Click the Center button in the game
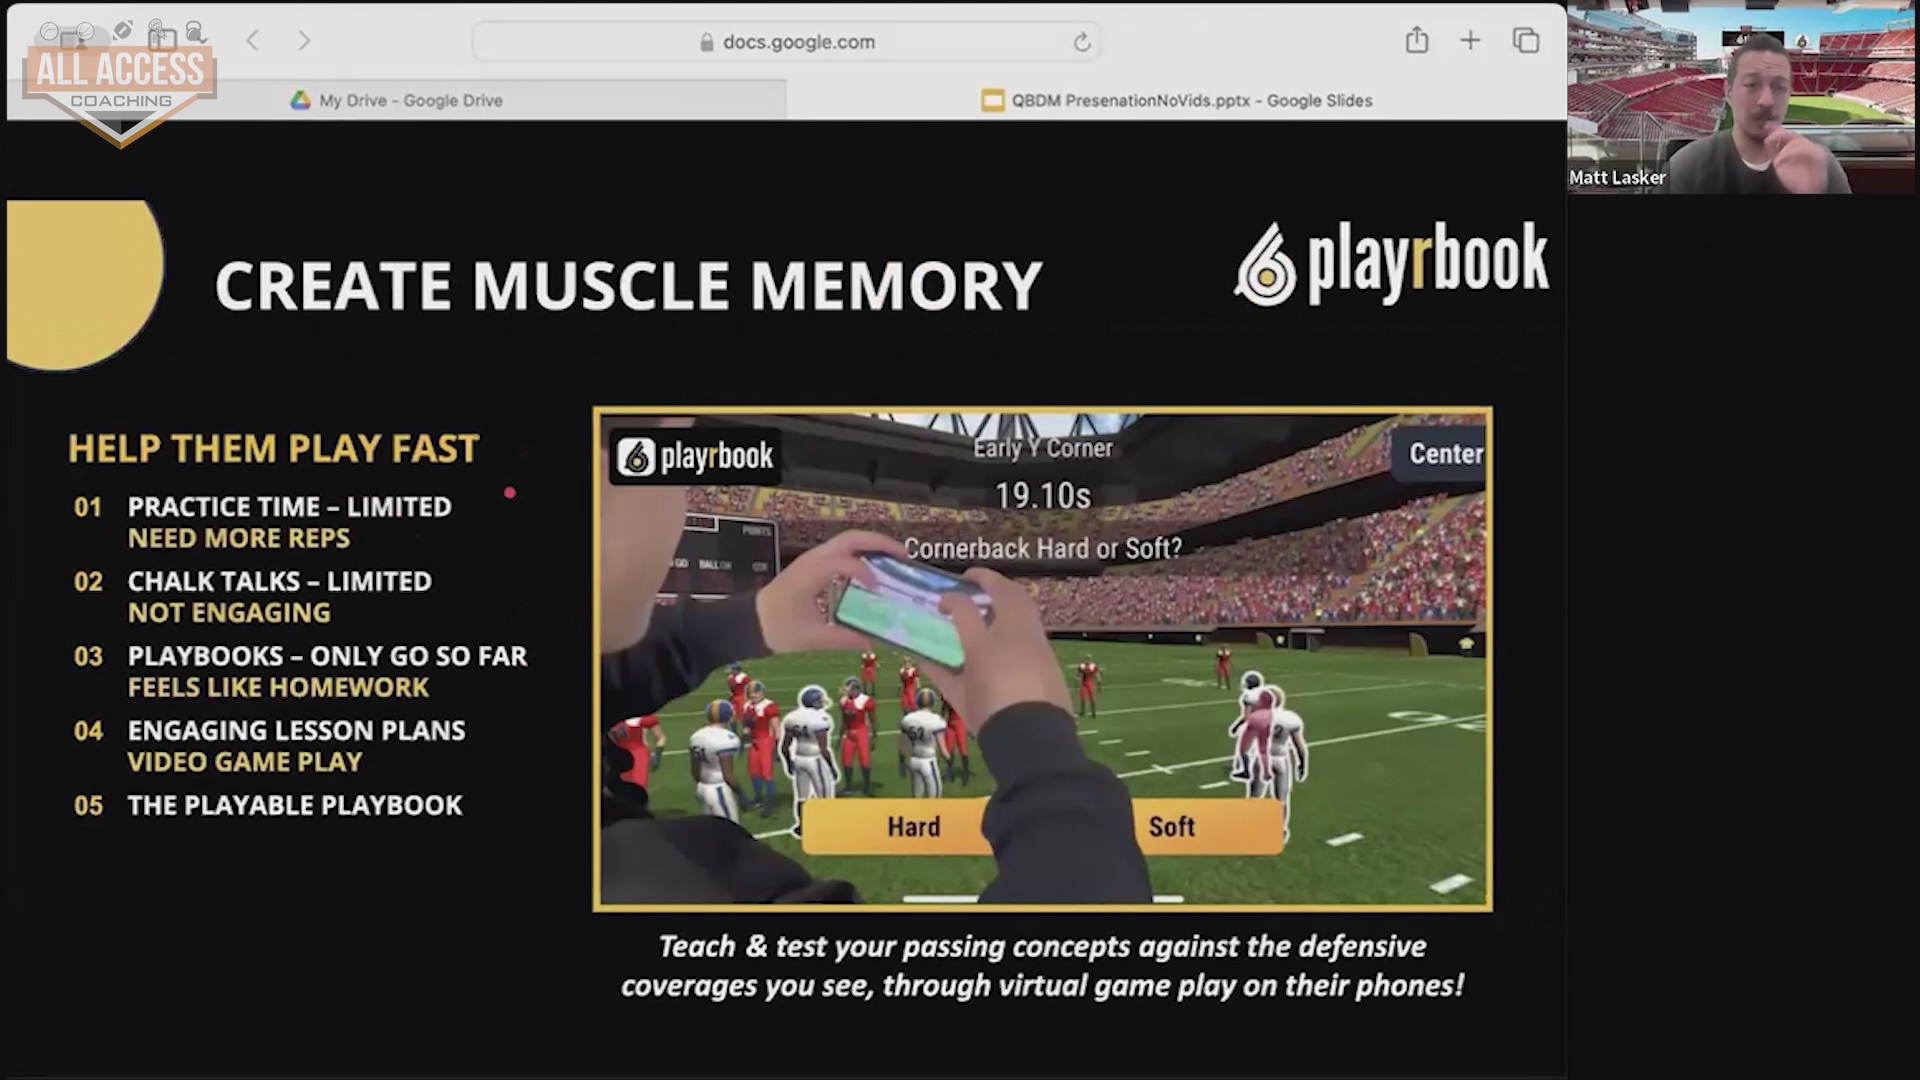This screenshot has width=1920, height=1080. click(1440, 453)
